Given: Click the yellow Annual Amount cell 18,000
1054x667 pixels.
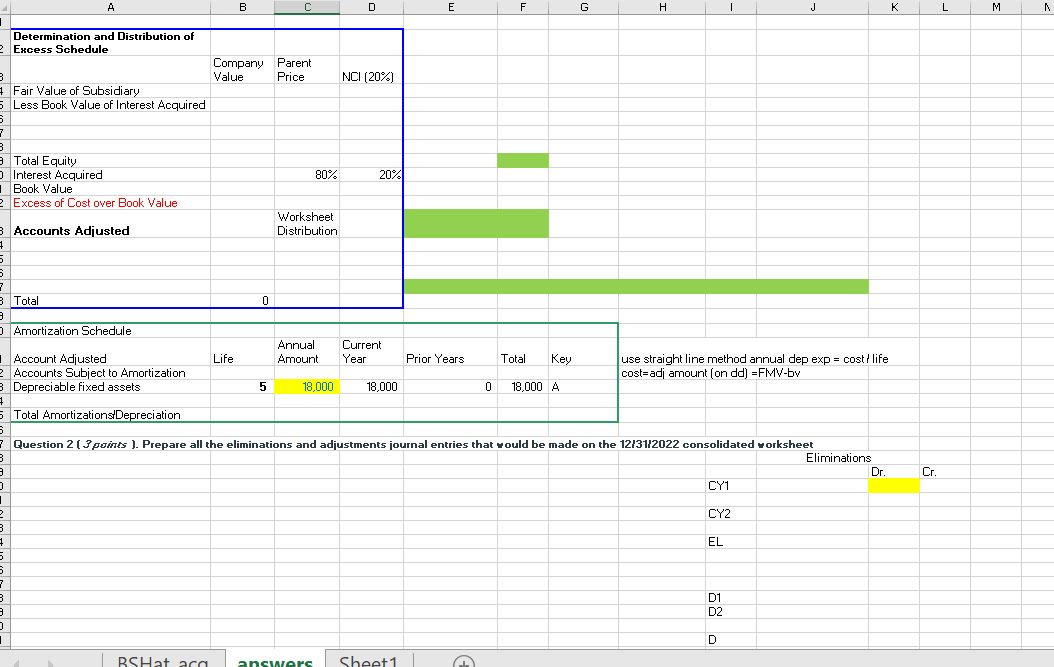Looking at the screenshot, I should click(x=307, y=387).
